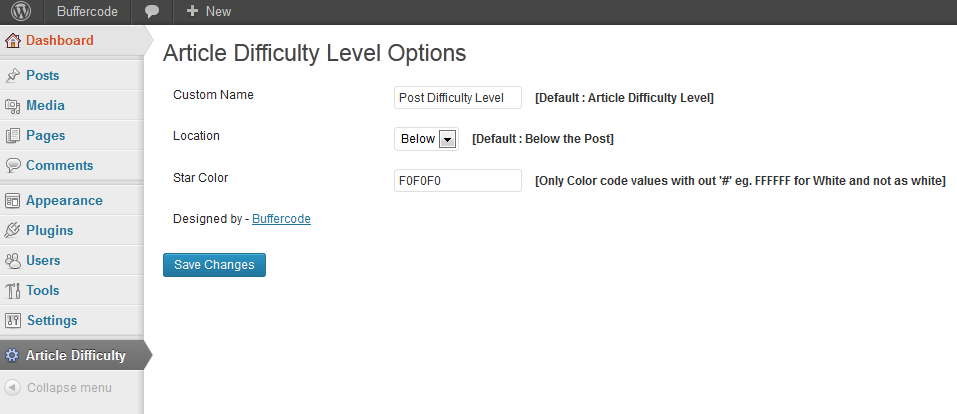The image size is (957, 414).
Task: Click the Star Color code field
Action: tap(458, 181)
